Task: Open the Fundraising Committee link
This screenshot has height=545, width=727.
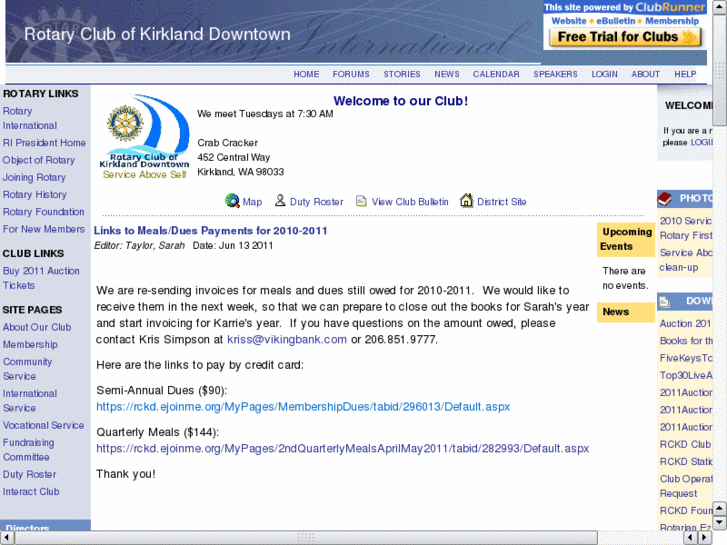Action: coord(28,449)
